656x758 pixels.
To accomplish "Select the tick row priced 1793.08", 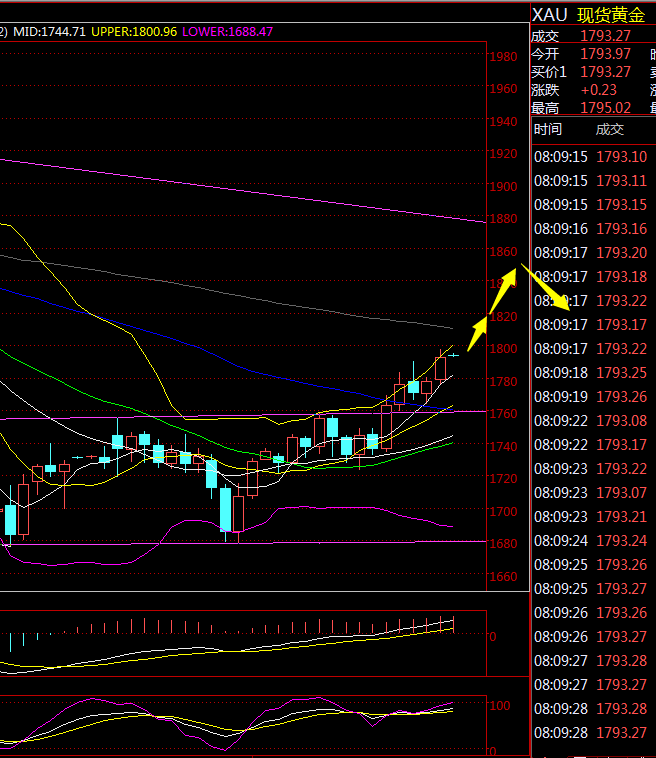I will click(x=590, y=421).
